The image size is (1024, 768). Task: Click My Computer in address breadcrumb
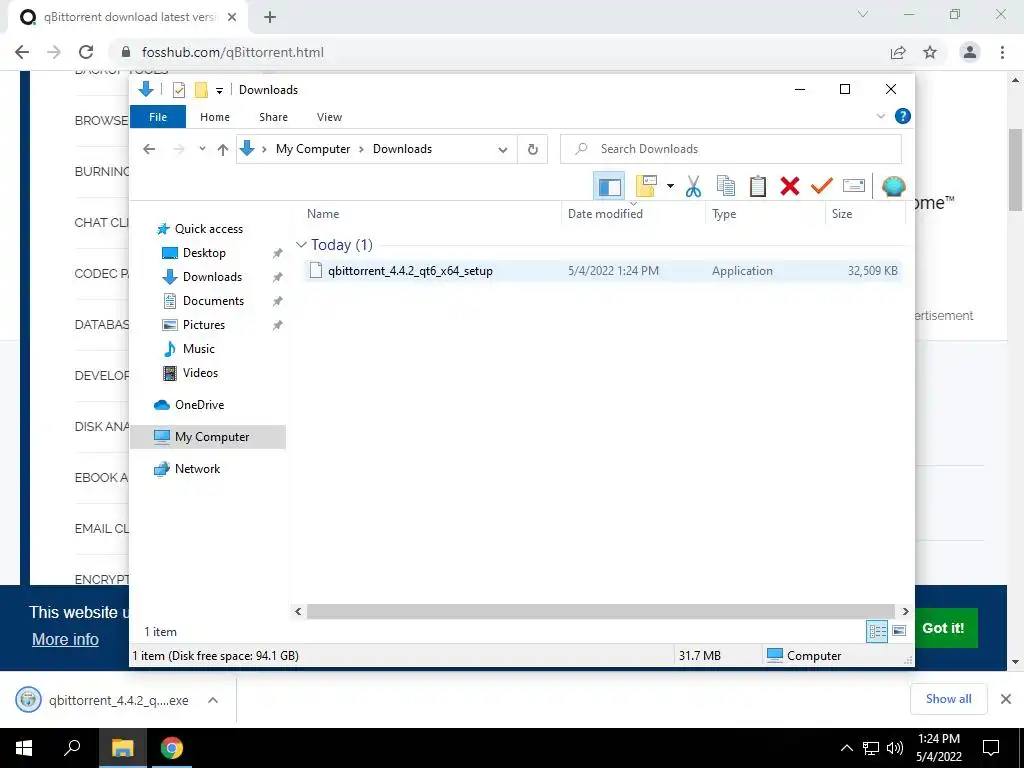click(313, 149)
